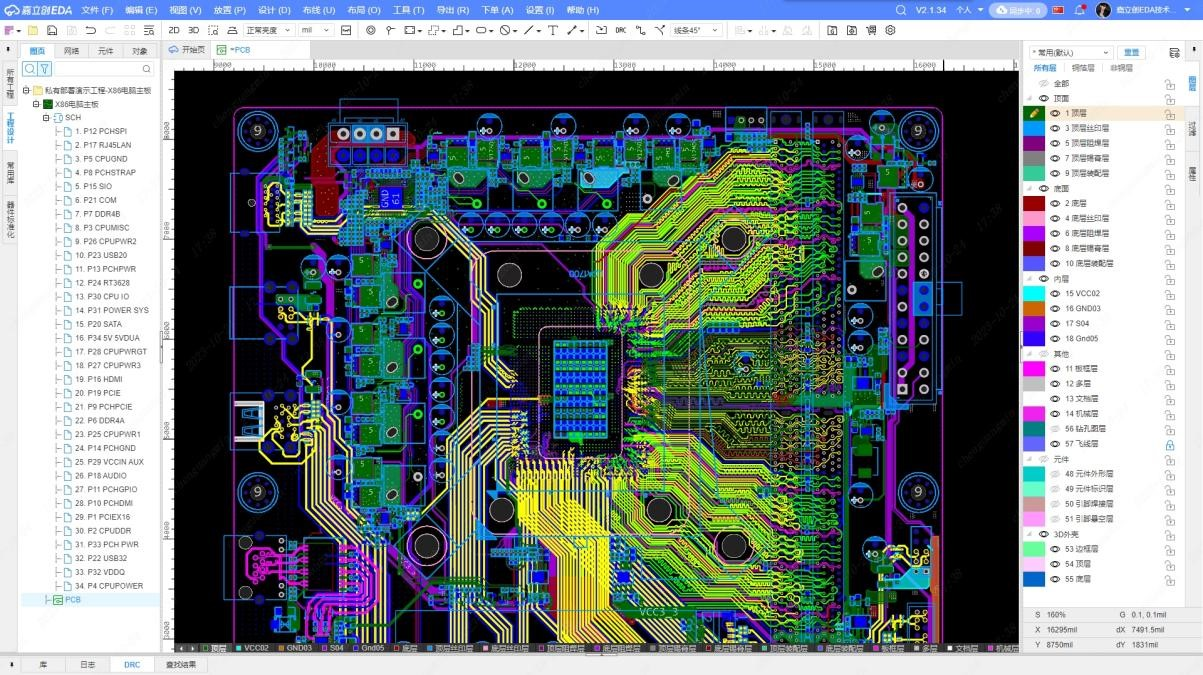Select the Text tool in toolbar
Screen dimensions: 1203x675
[553, 30]
